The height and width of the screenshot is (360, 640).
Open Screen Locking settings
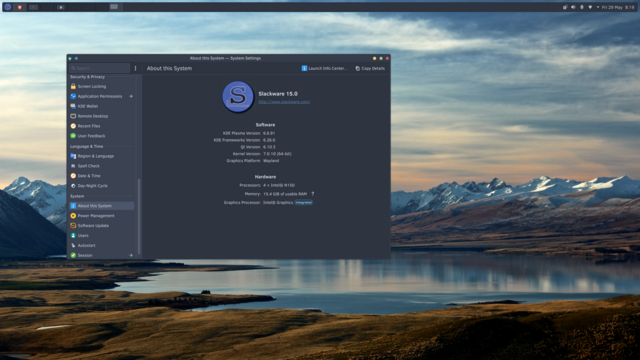[101, 86]
